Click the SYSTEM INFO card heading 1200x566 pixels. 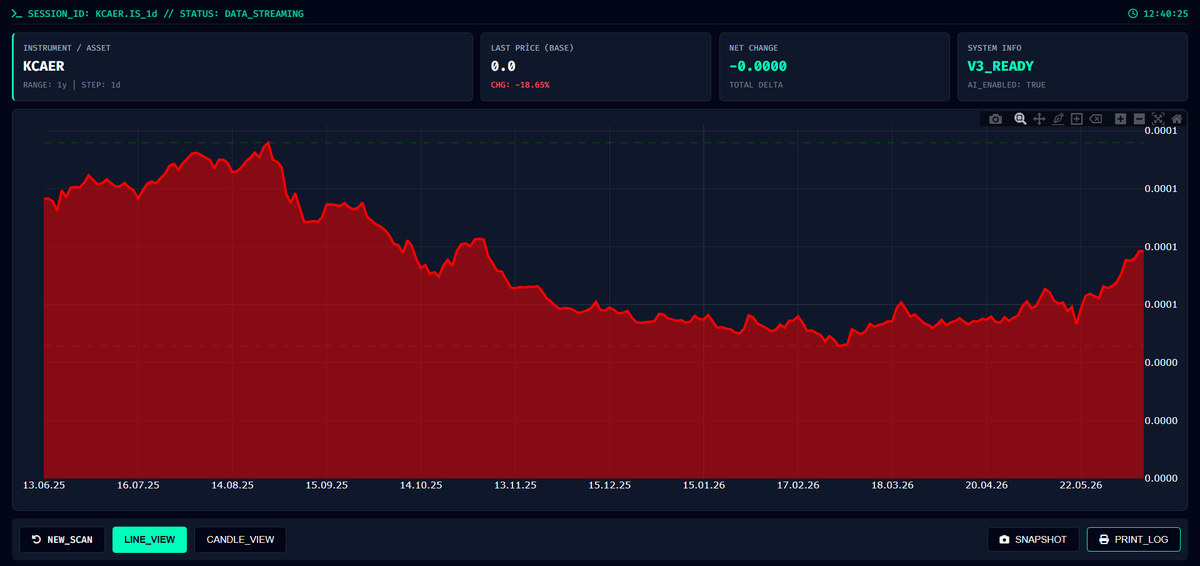(x=994, y=48)
